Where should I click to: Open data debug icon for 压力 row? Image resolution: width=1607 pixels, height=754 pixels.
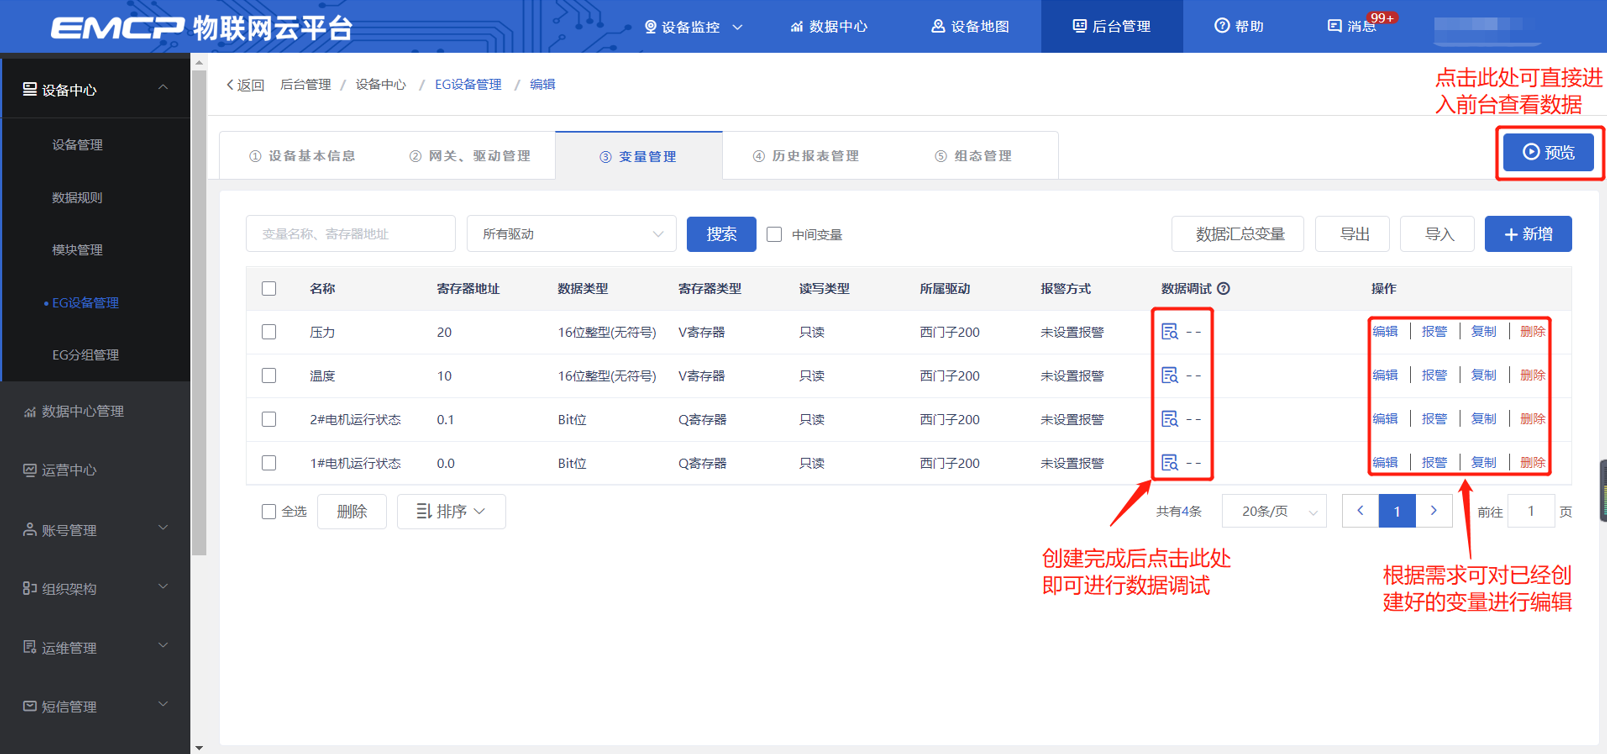click(1169, 331)
